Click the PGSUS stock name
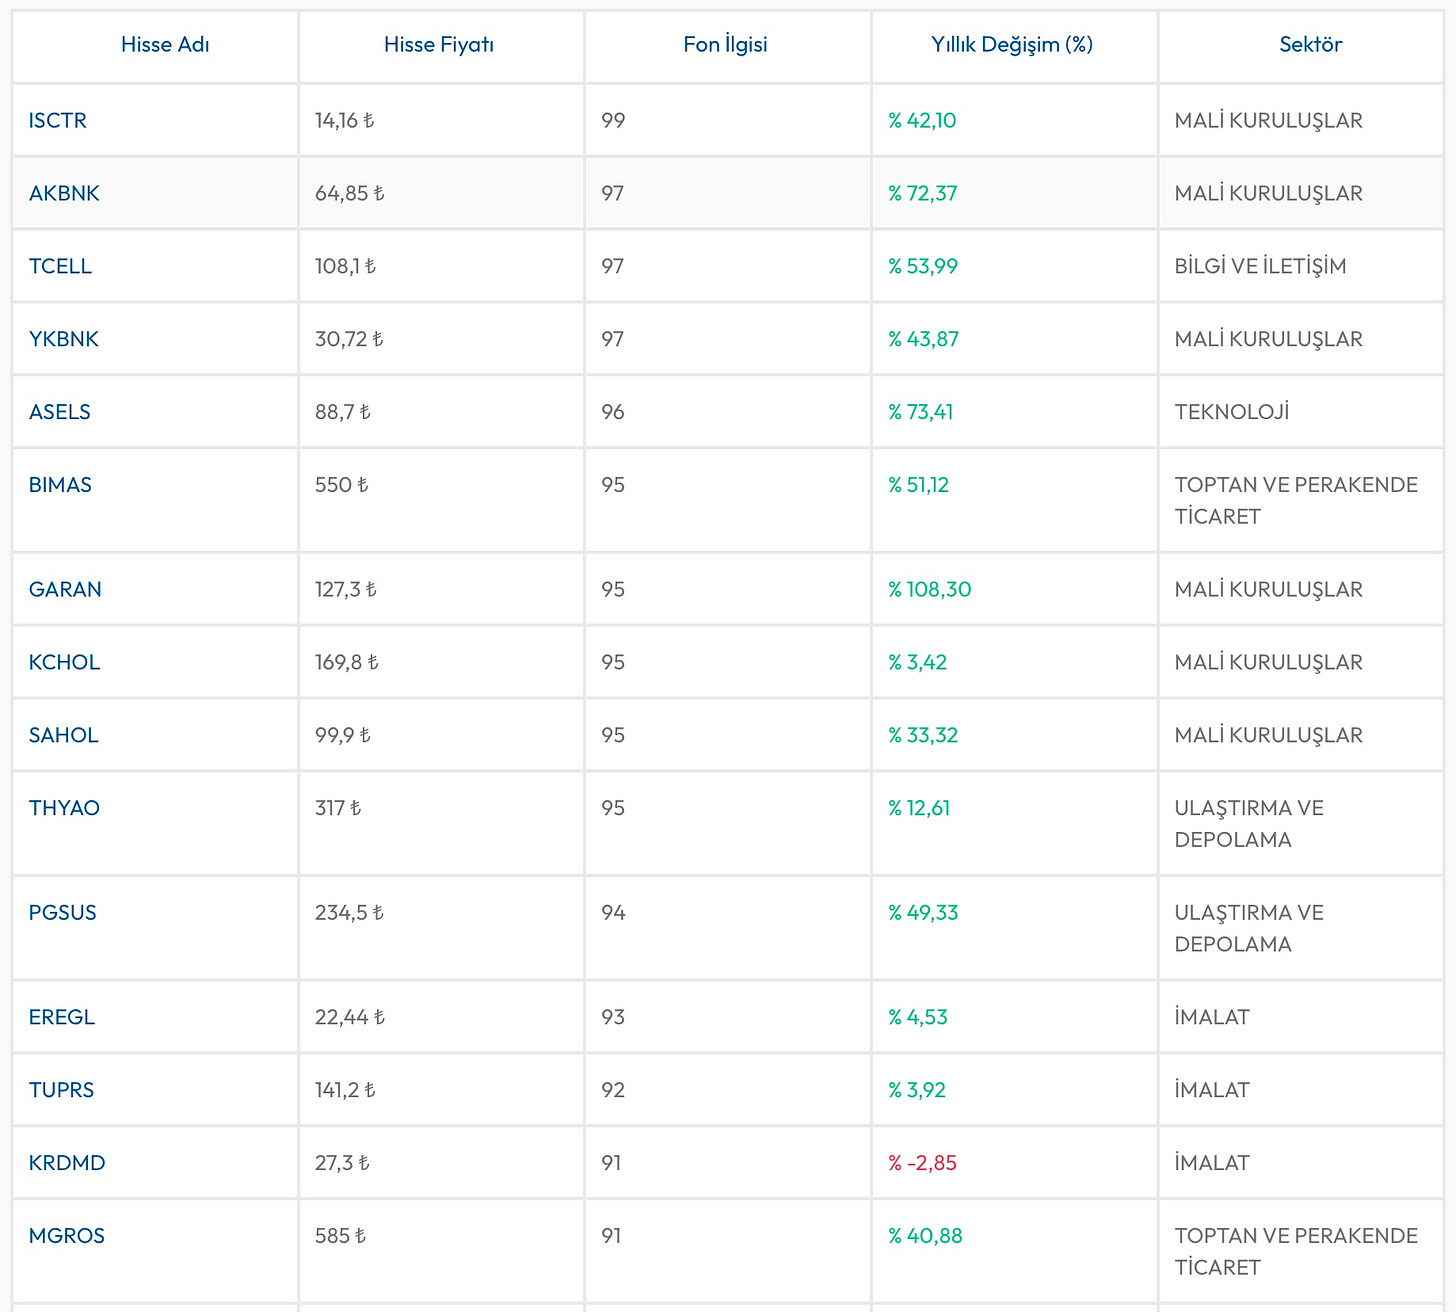 click(x=63, y=912)
